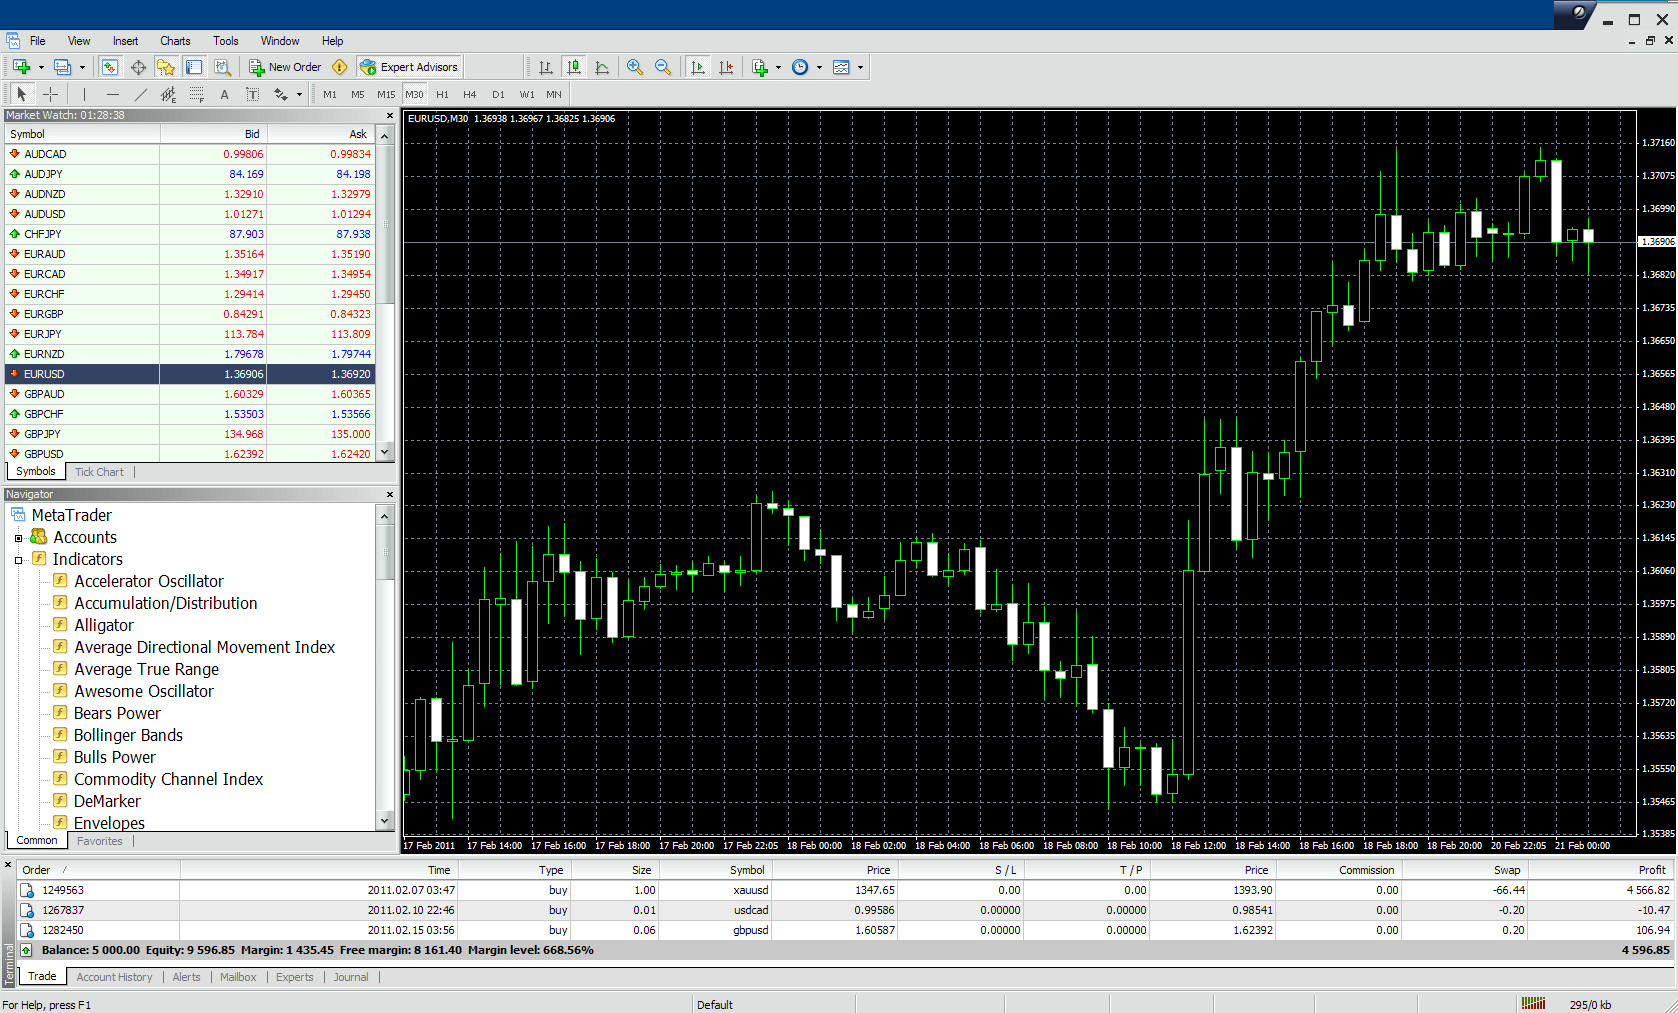Switch to the Tick Chart tab
This screenshot has width=1678, height=1013.
[99, 472]
